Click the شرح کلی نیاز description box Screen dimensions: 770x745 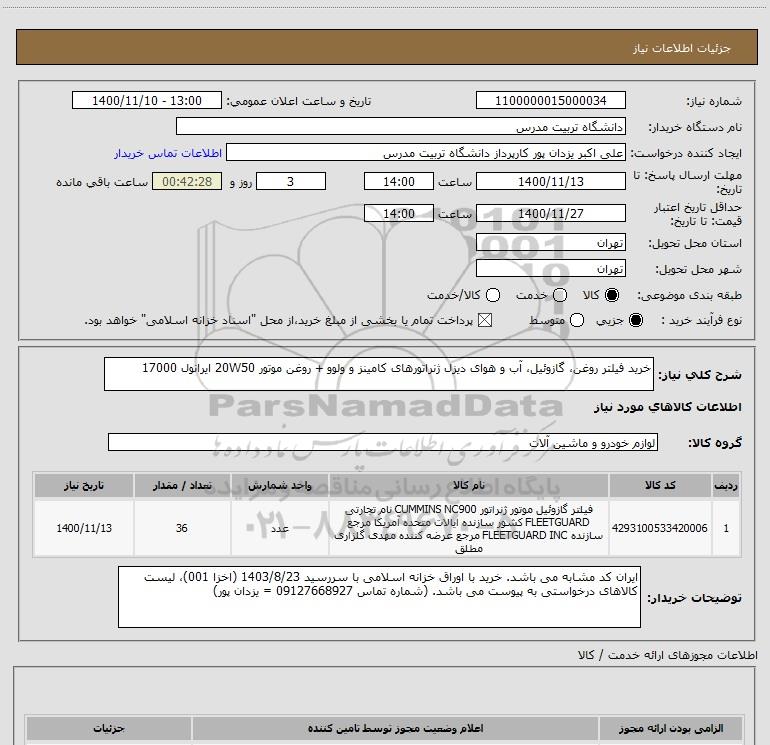[379, 374]
